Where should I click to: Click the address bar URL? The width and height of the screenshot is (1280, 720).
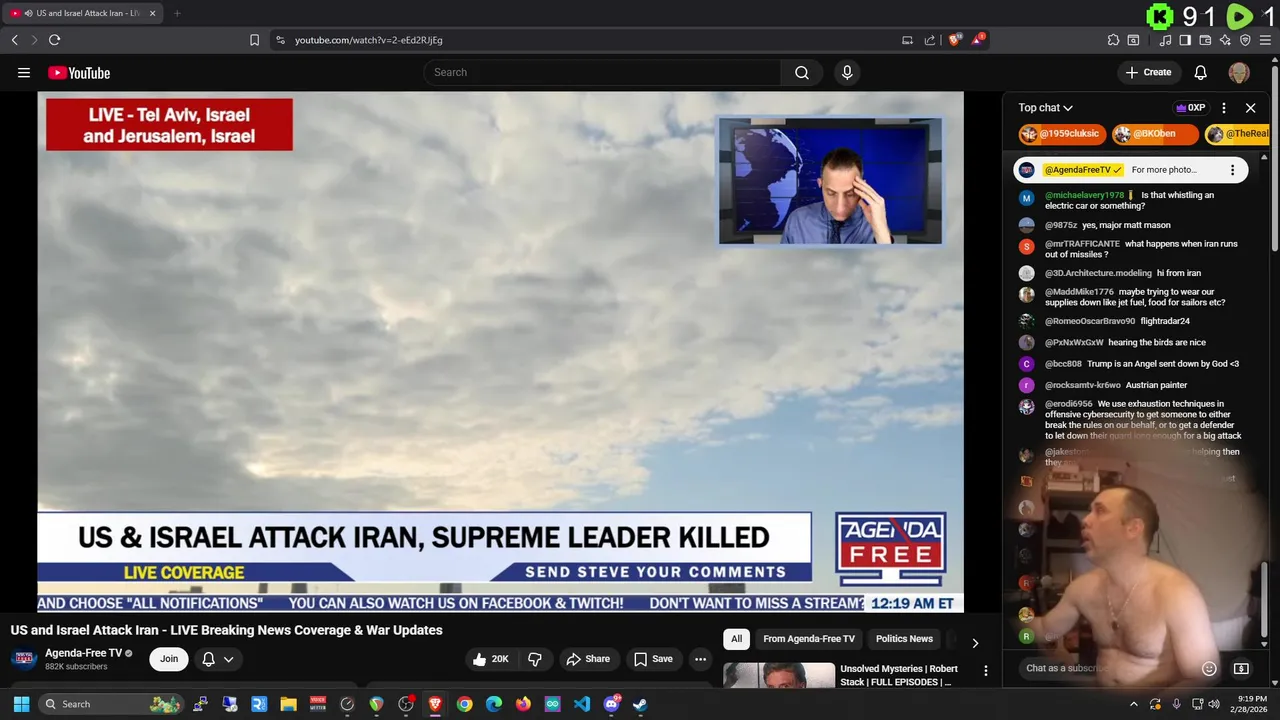click(369, 40)
